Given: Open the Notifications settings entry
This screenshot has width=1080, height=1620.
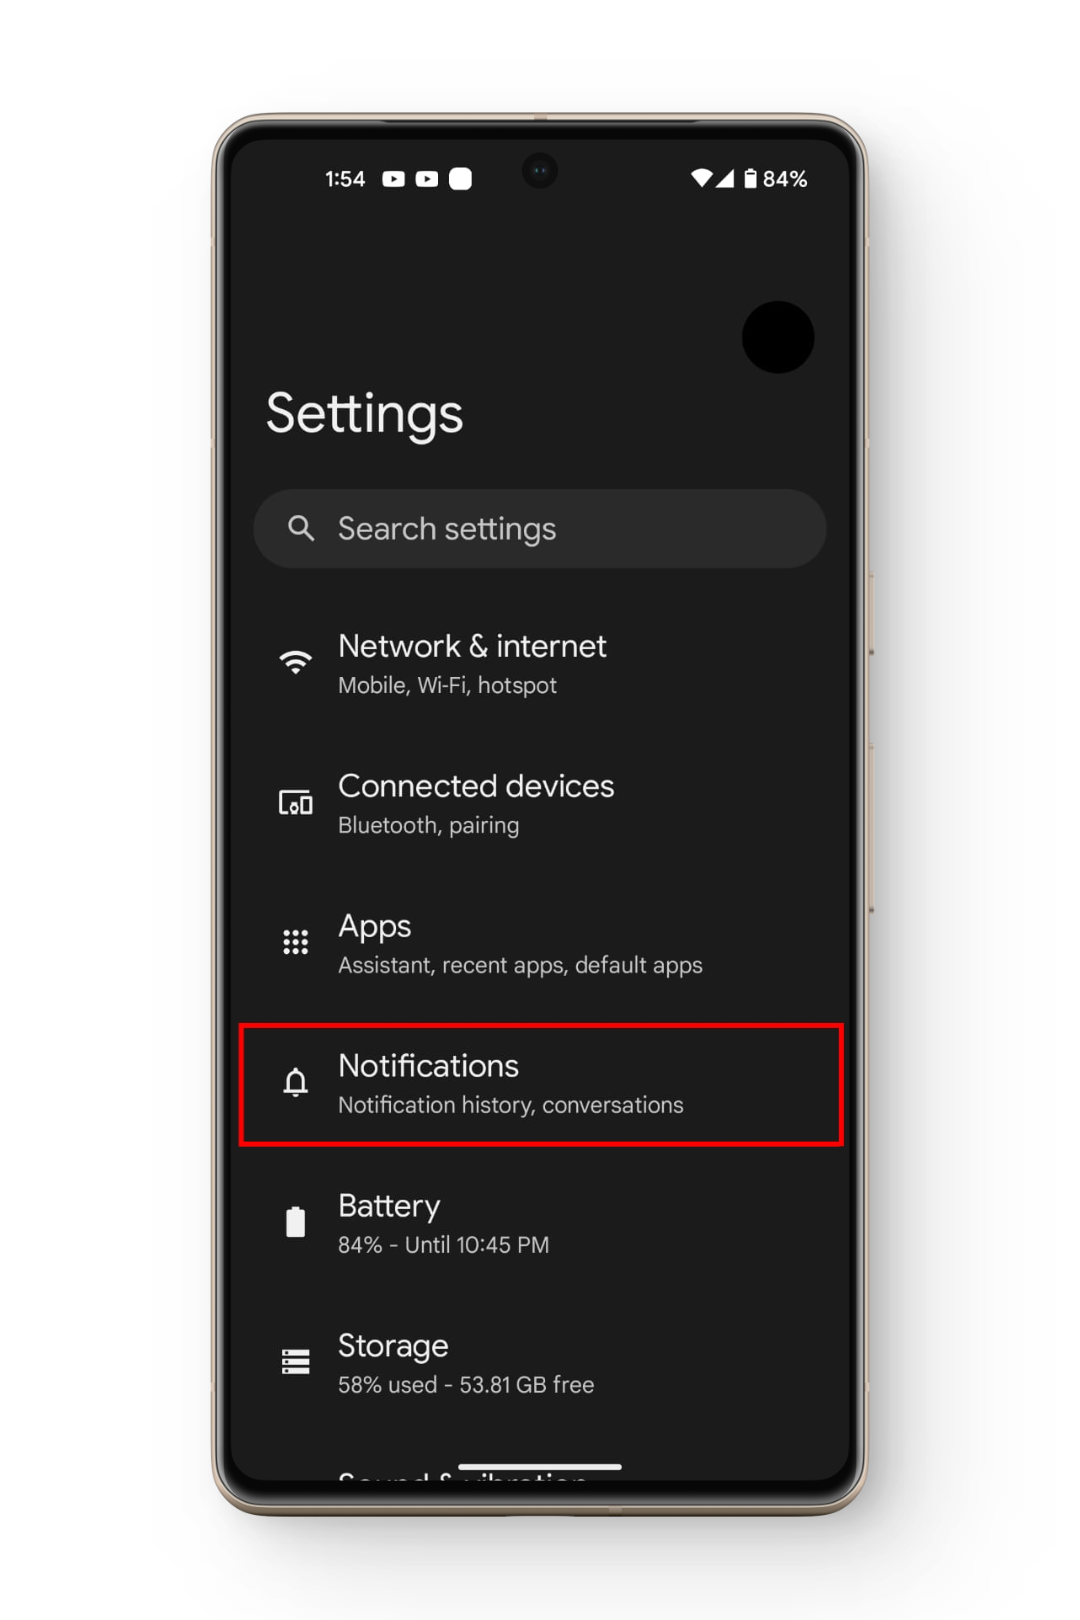Looking at the screenshot, I should [540, 1084].
